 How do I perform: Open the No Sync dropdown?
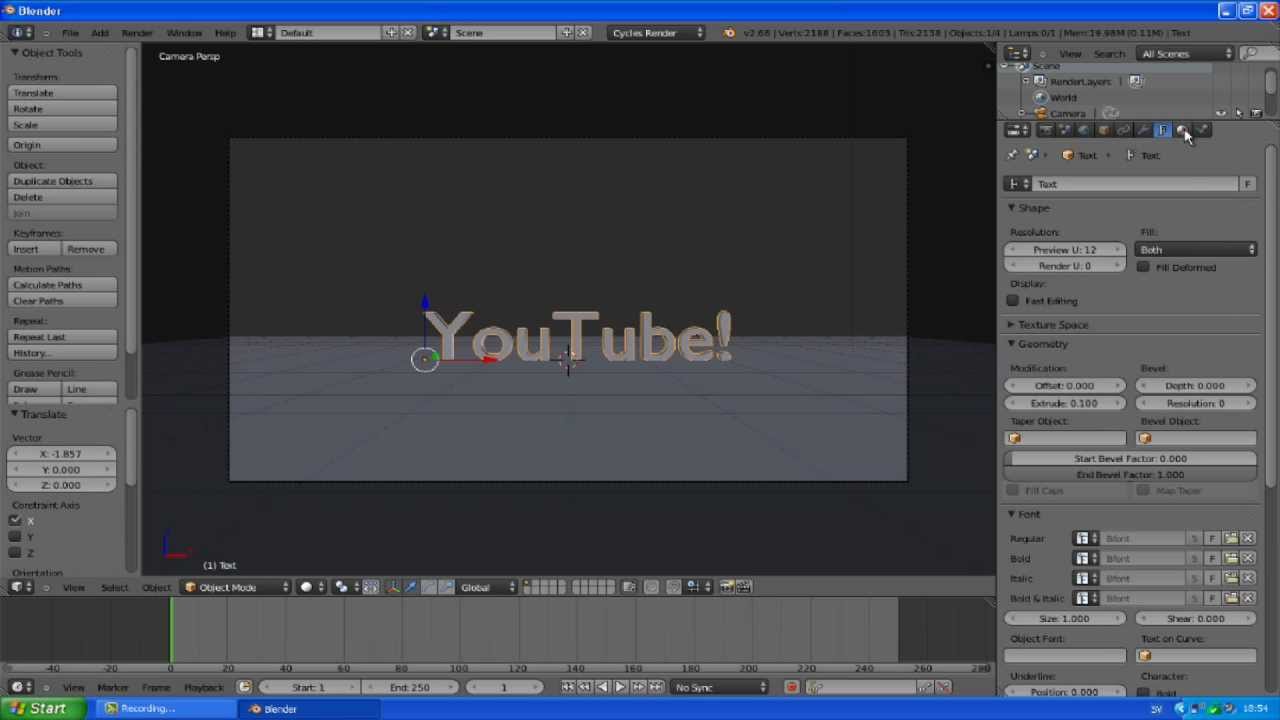[x=720, y=687]
